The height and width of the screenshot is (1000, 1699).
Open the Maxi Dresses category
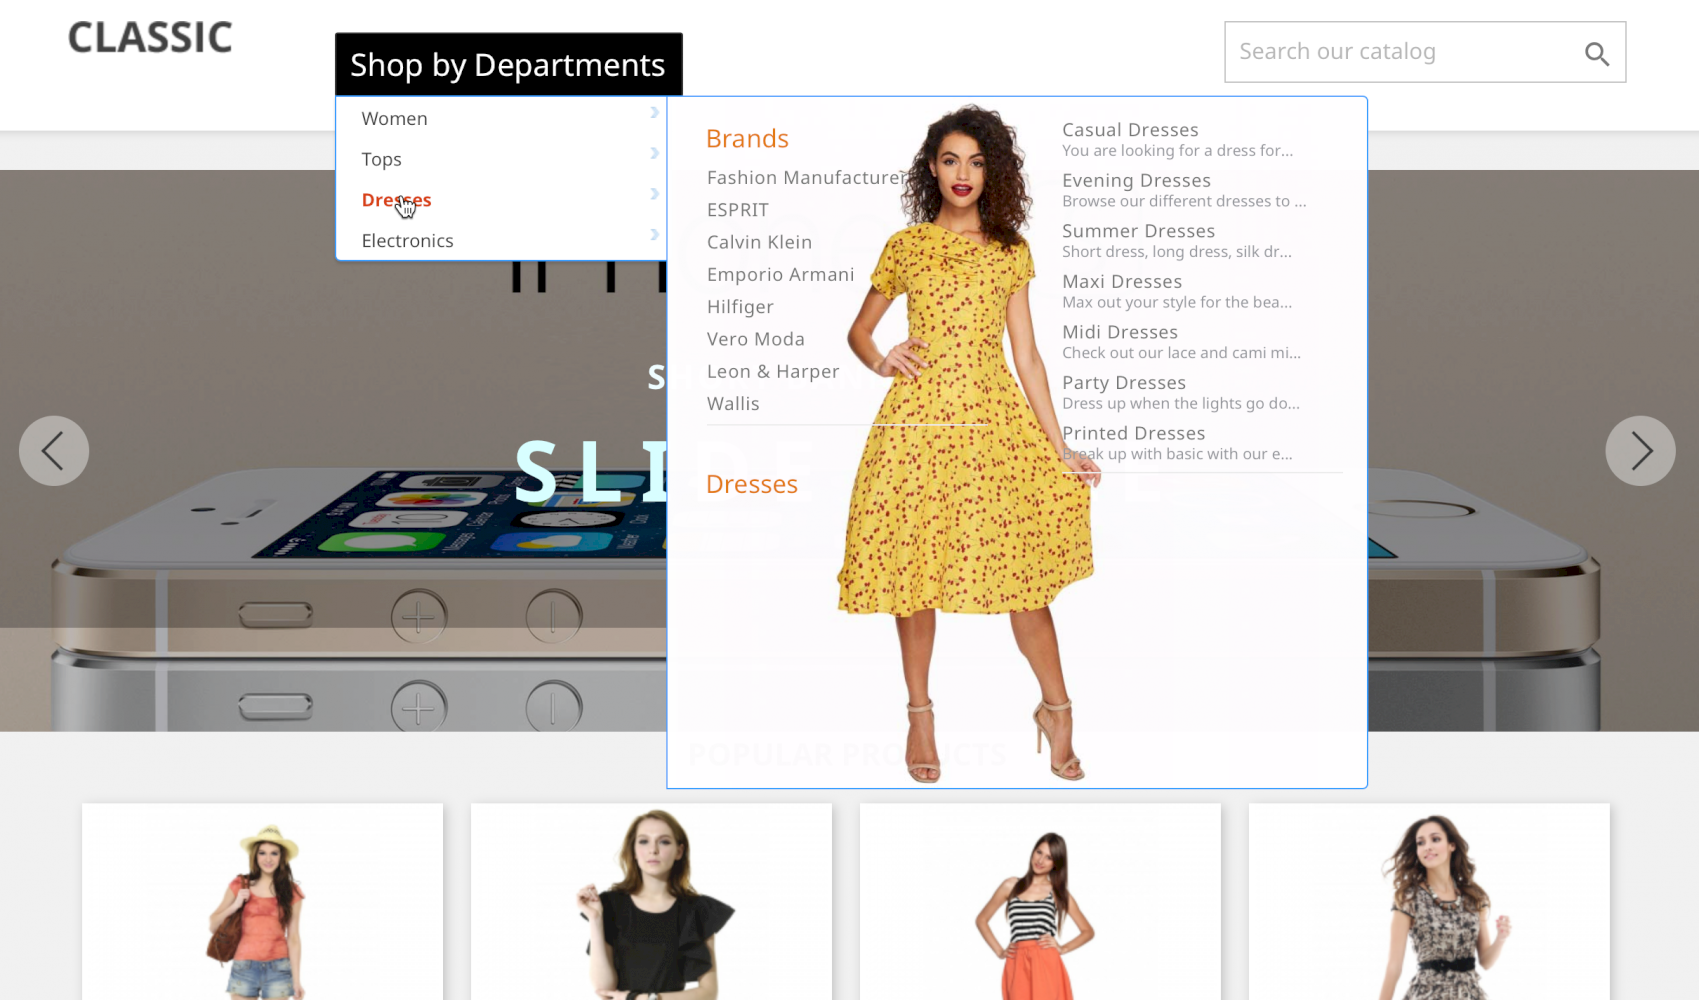pos(1121,281)
